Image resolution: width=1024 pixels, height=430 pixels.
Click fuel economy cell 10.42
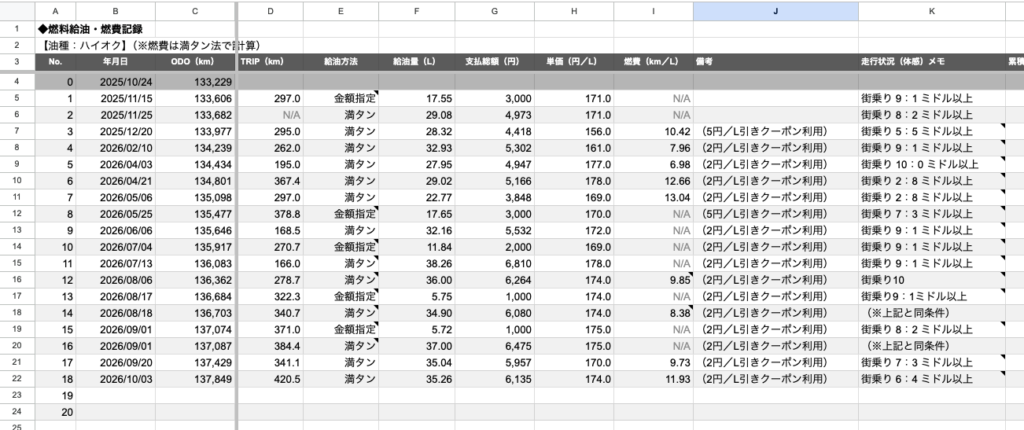(x=654, y=131)
